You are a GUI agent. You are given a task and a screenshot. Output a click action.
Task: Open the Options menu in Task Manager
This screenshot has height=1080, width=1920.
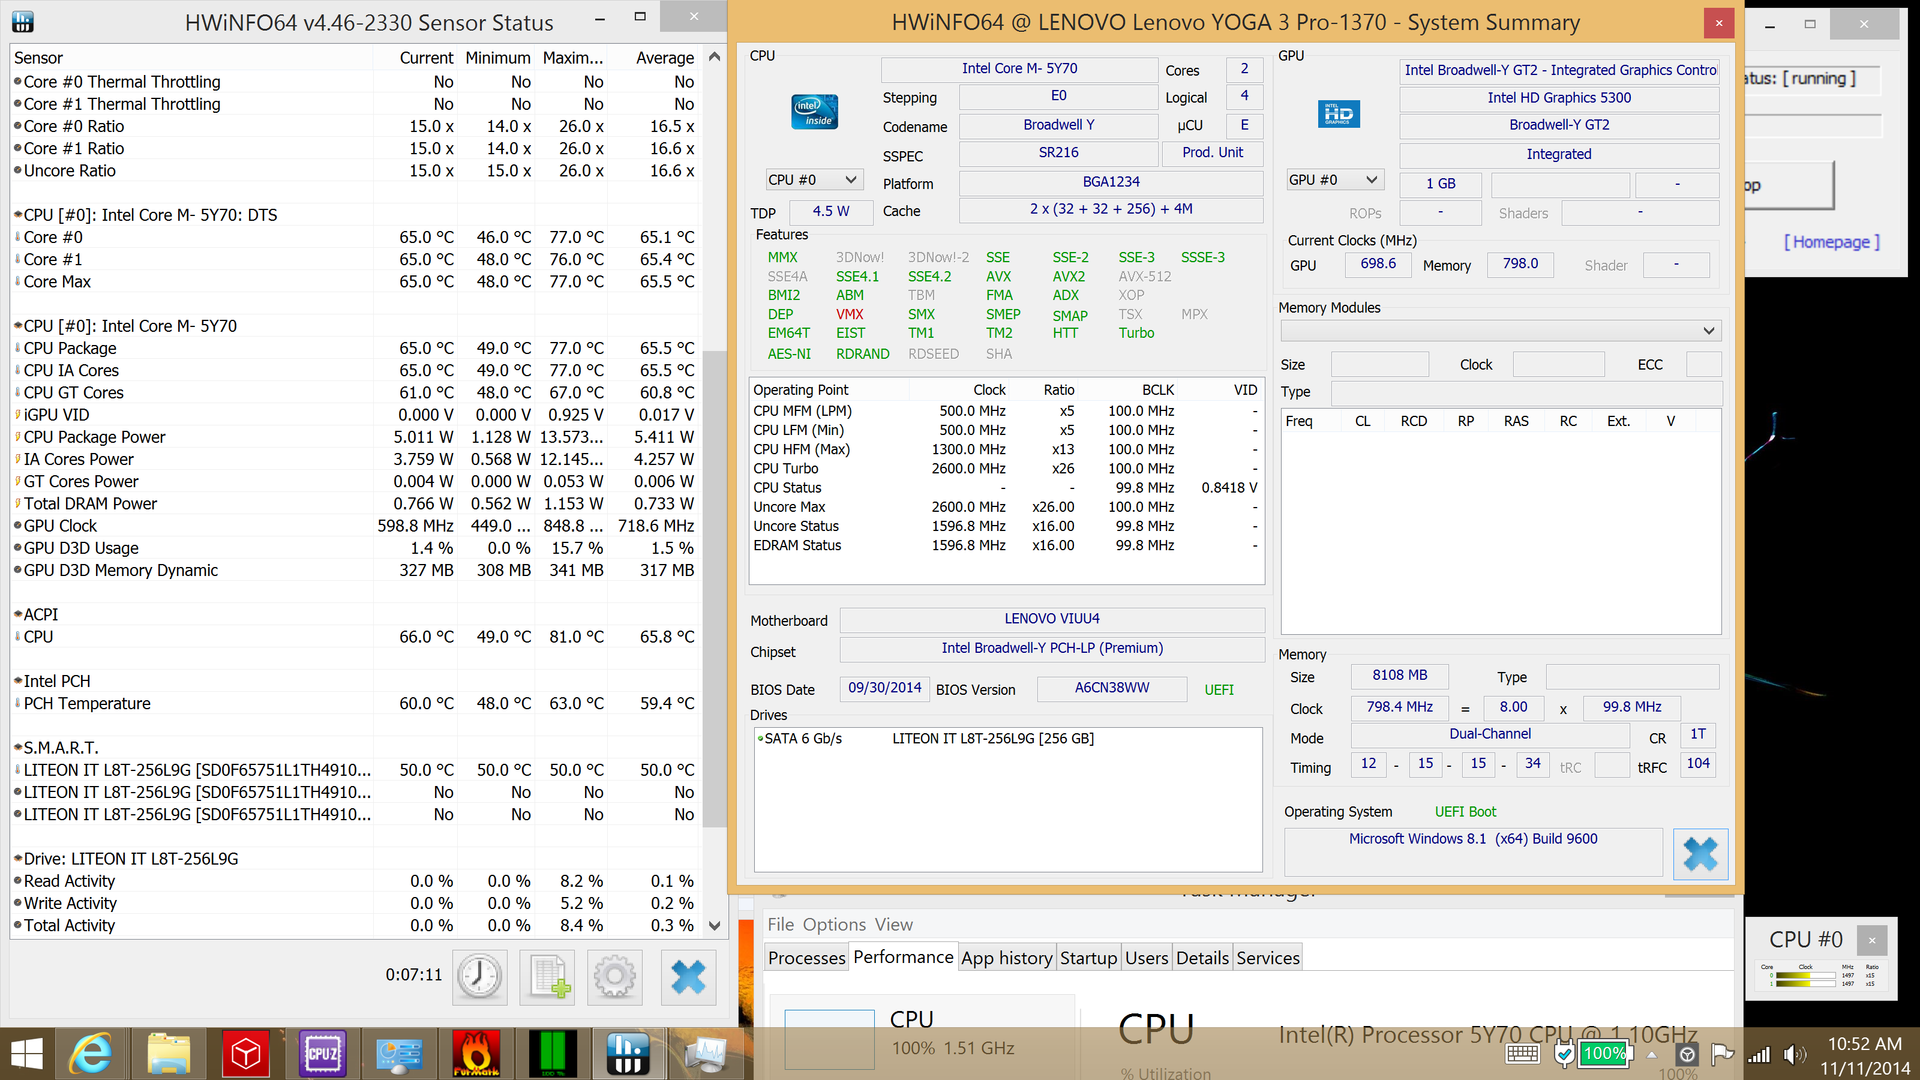(x=834, y=925)
